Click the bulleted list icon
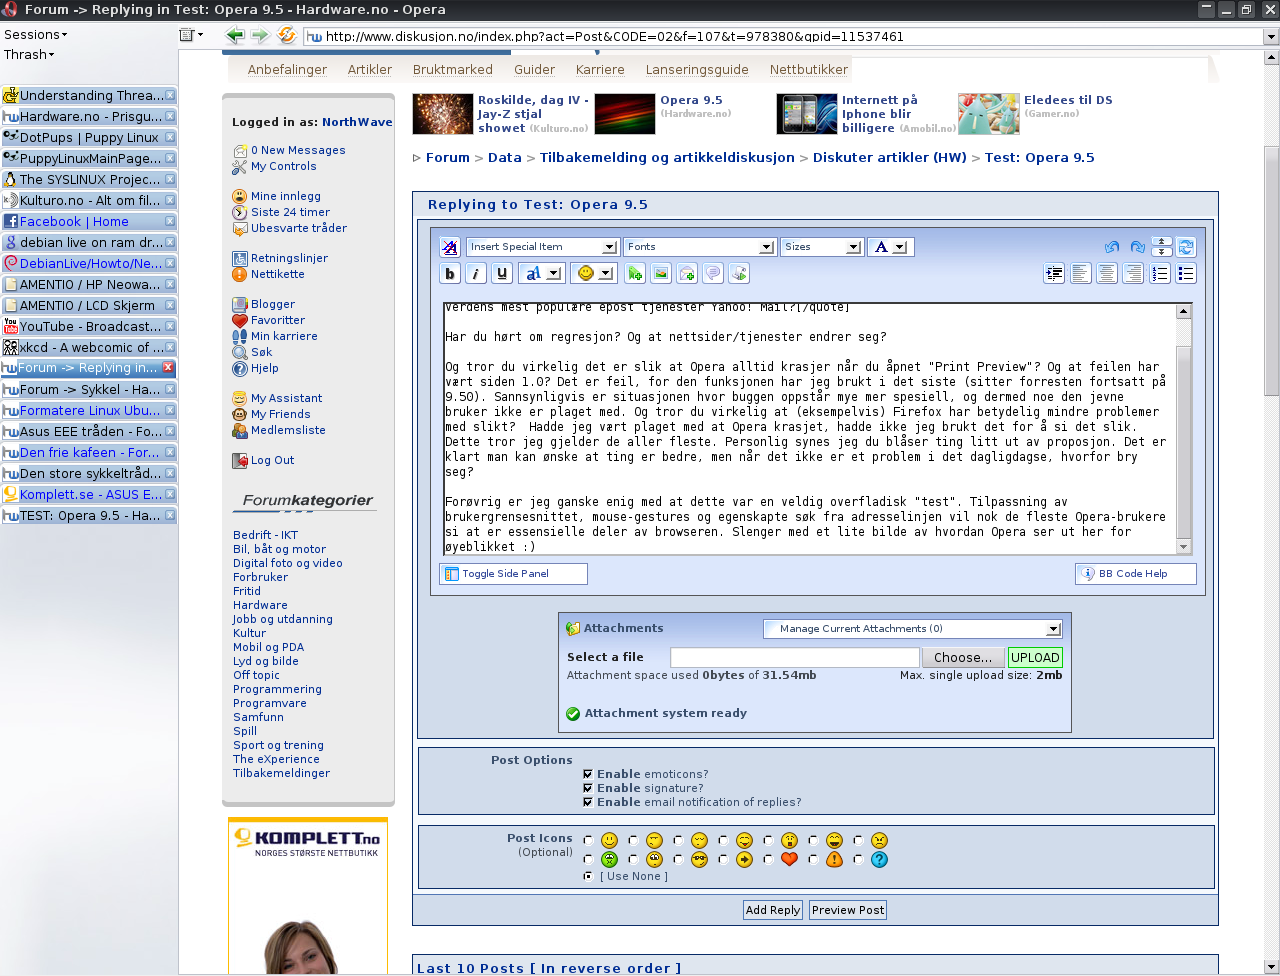This screenshot has height=976, width=1280. (1186, 273)
